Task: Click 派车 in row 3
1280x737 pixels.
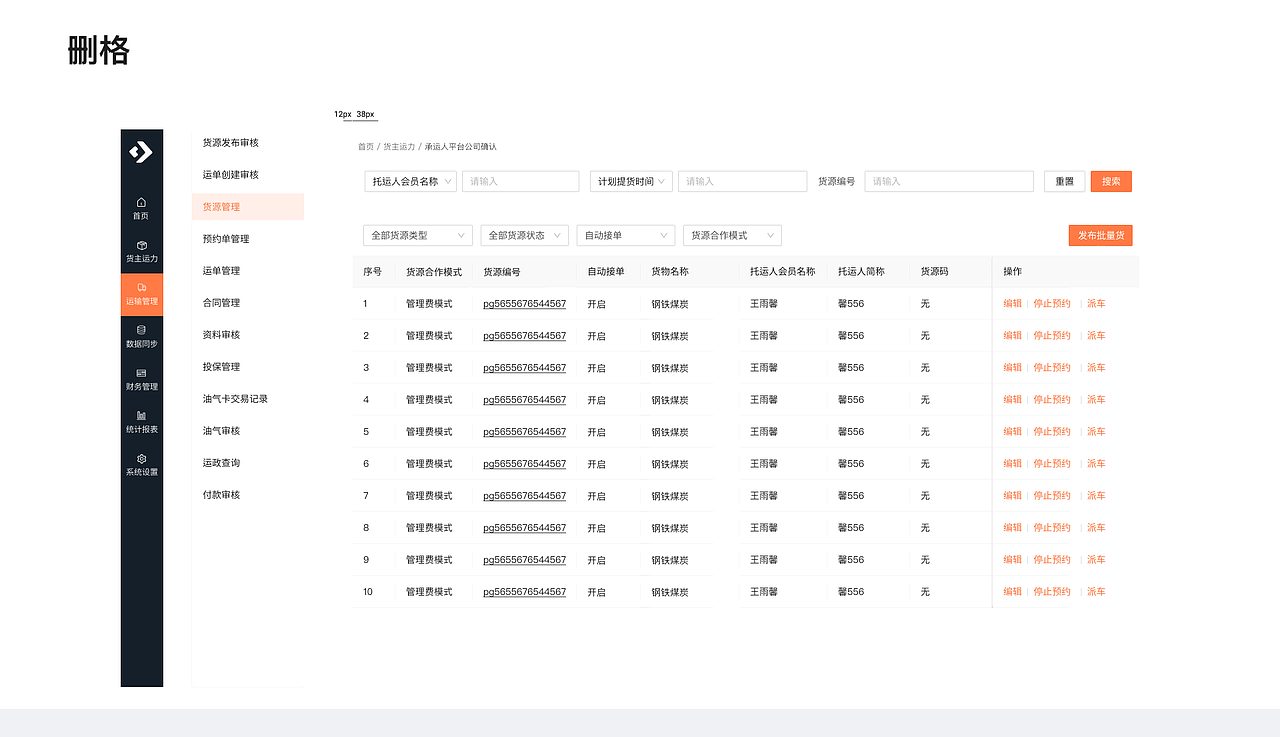Action: 1096,368
